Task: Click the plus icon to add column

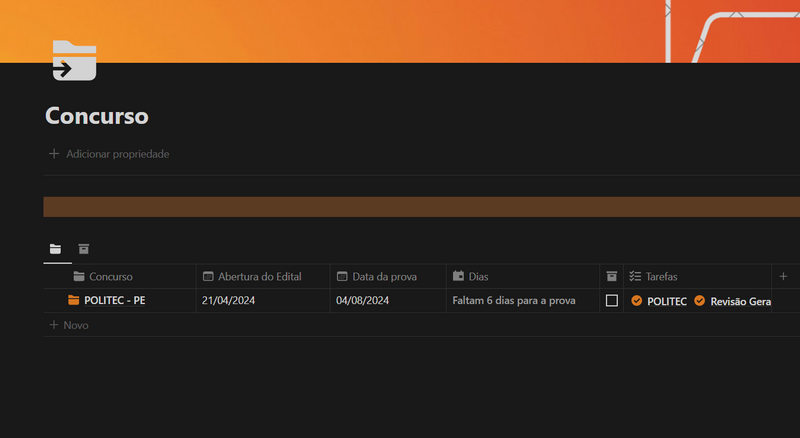Action: coord(783,276)
